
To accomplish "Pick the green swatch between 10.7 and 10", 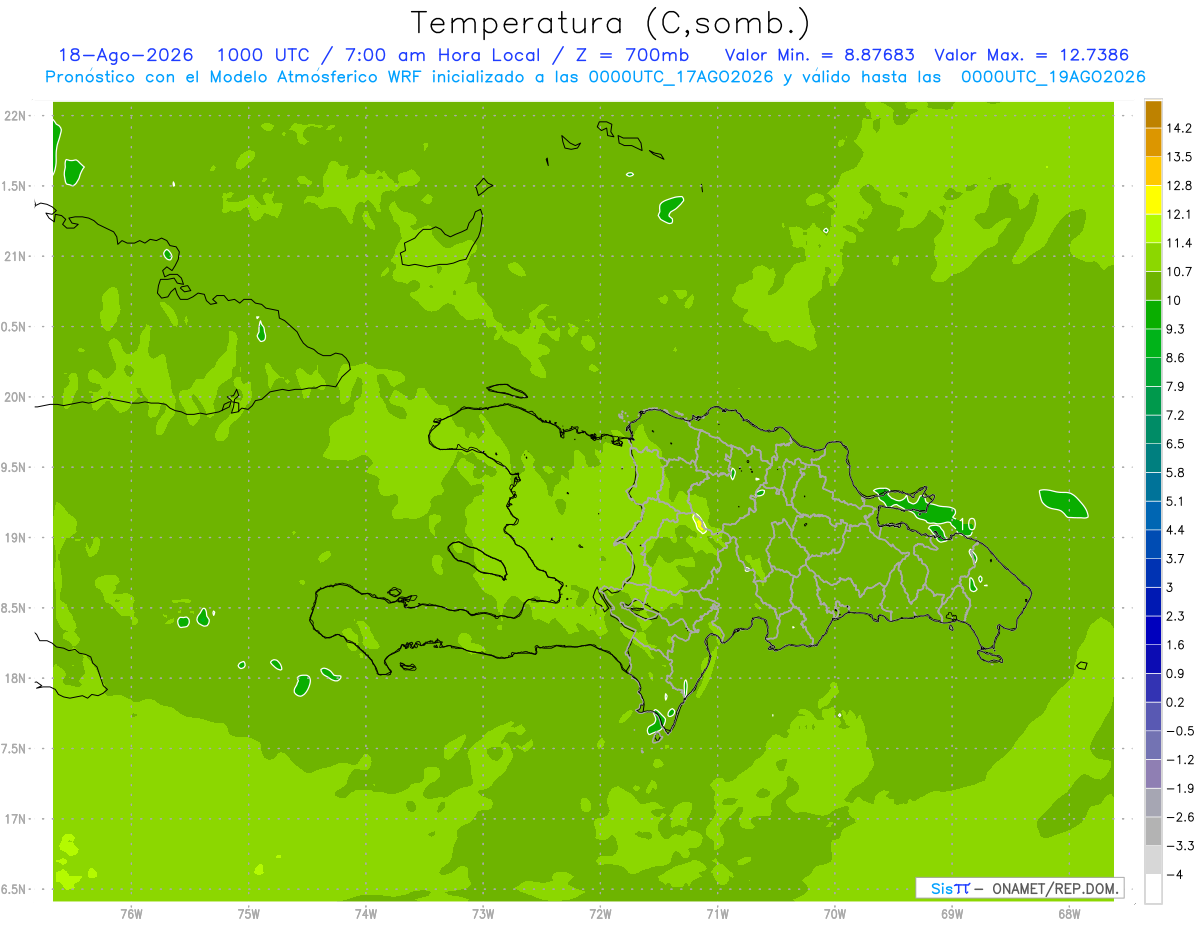I will point(1153,286).
